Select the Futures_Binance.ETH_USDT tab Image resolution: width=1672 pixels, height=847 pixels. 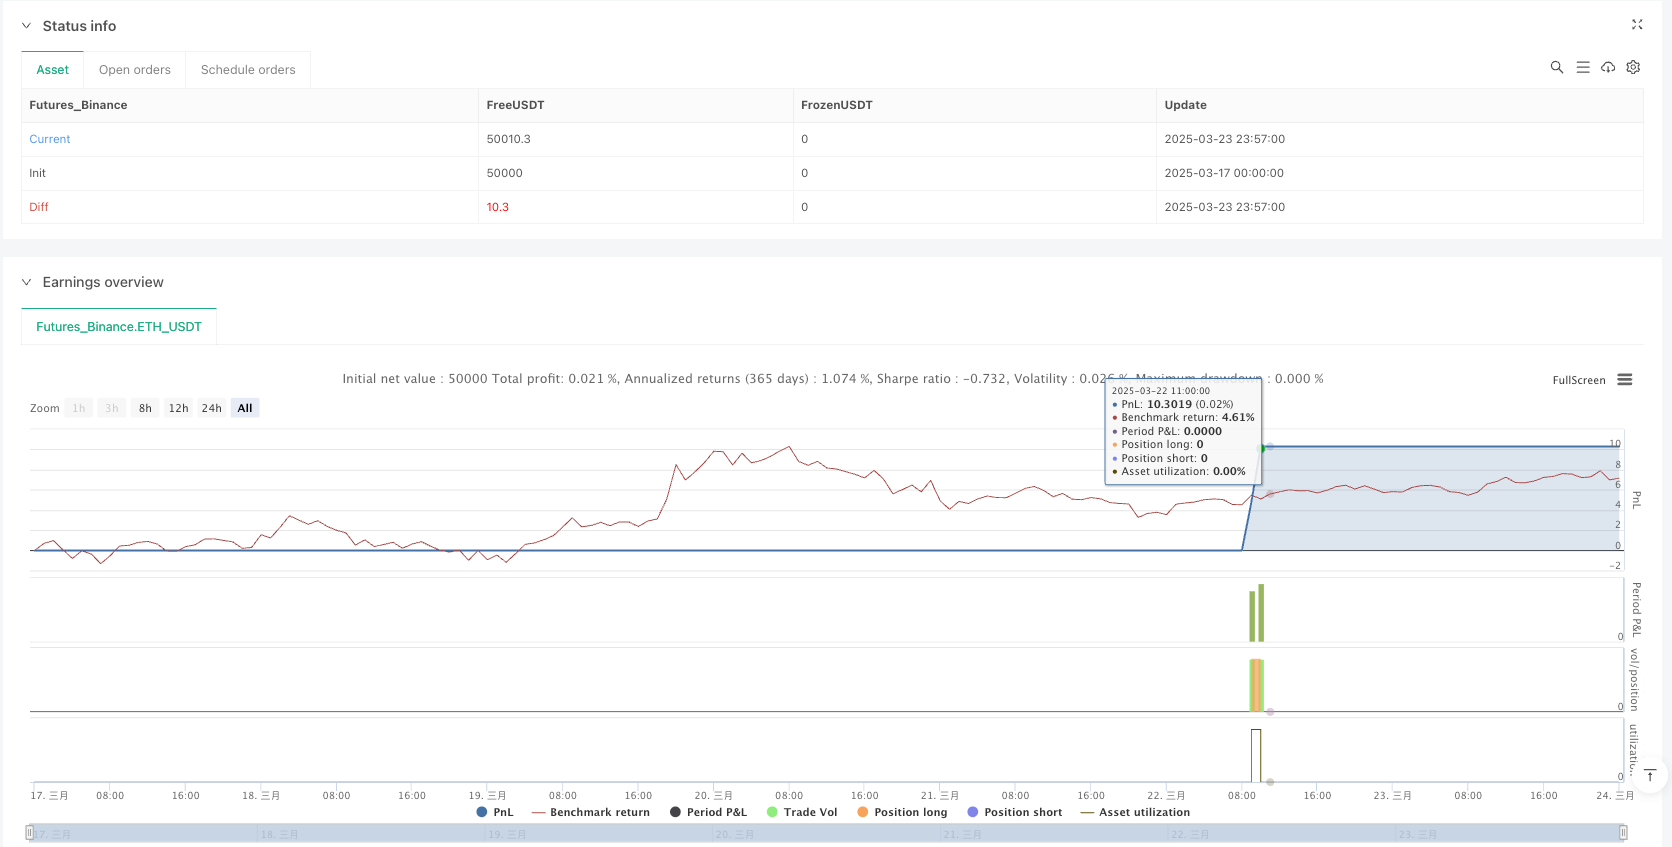[119, 327]
